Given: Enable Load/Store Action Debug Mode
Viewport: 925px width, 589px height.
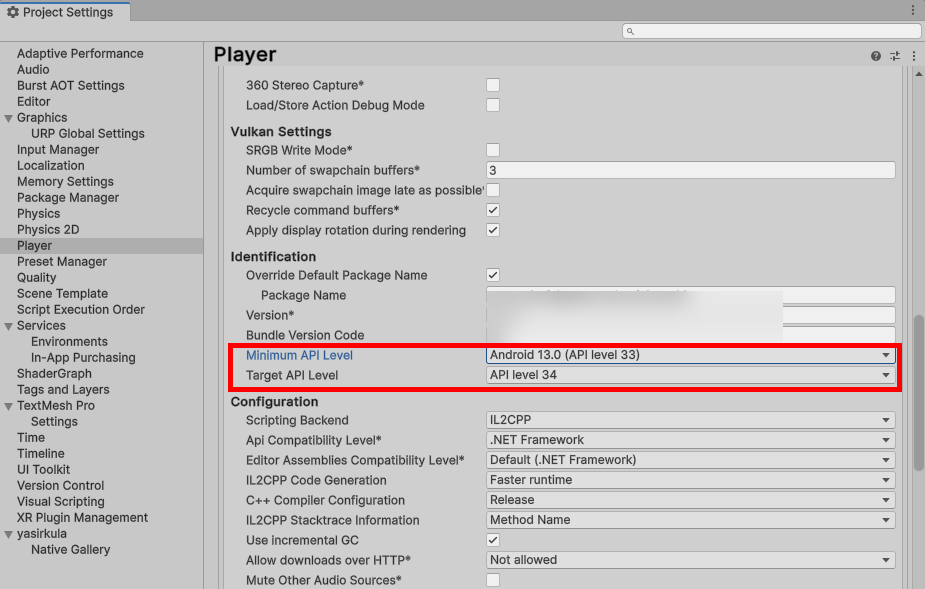Looking at the screenshot, I should 493,105.
